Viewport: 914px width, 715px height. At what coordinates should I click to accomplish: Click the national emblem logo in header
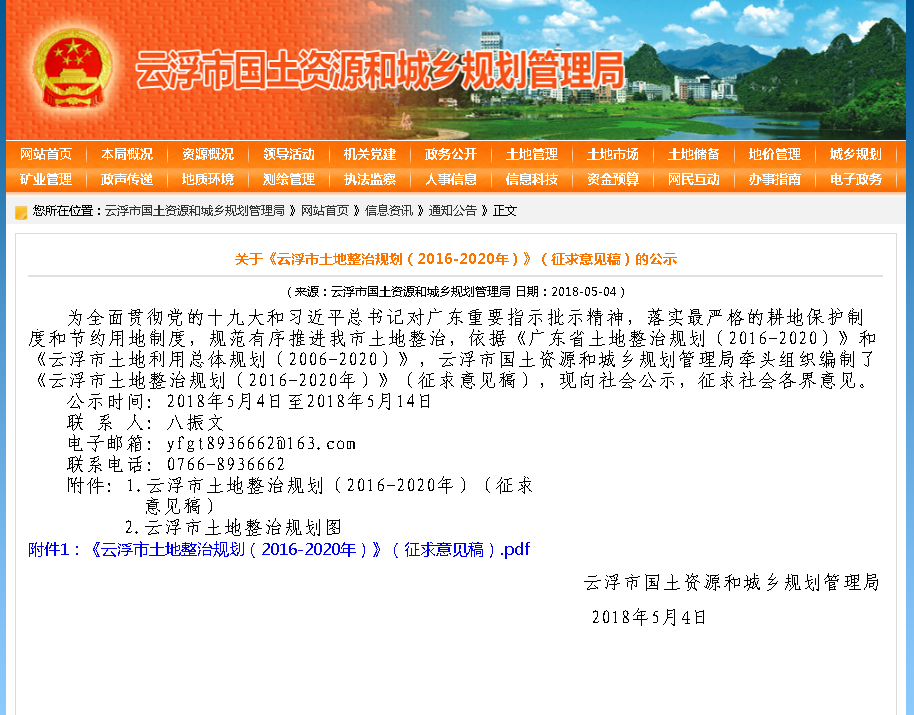(65, 69)
